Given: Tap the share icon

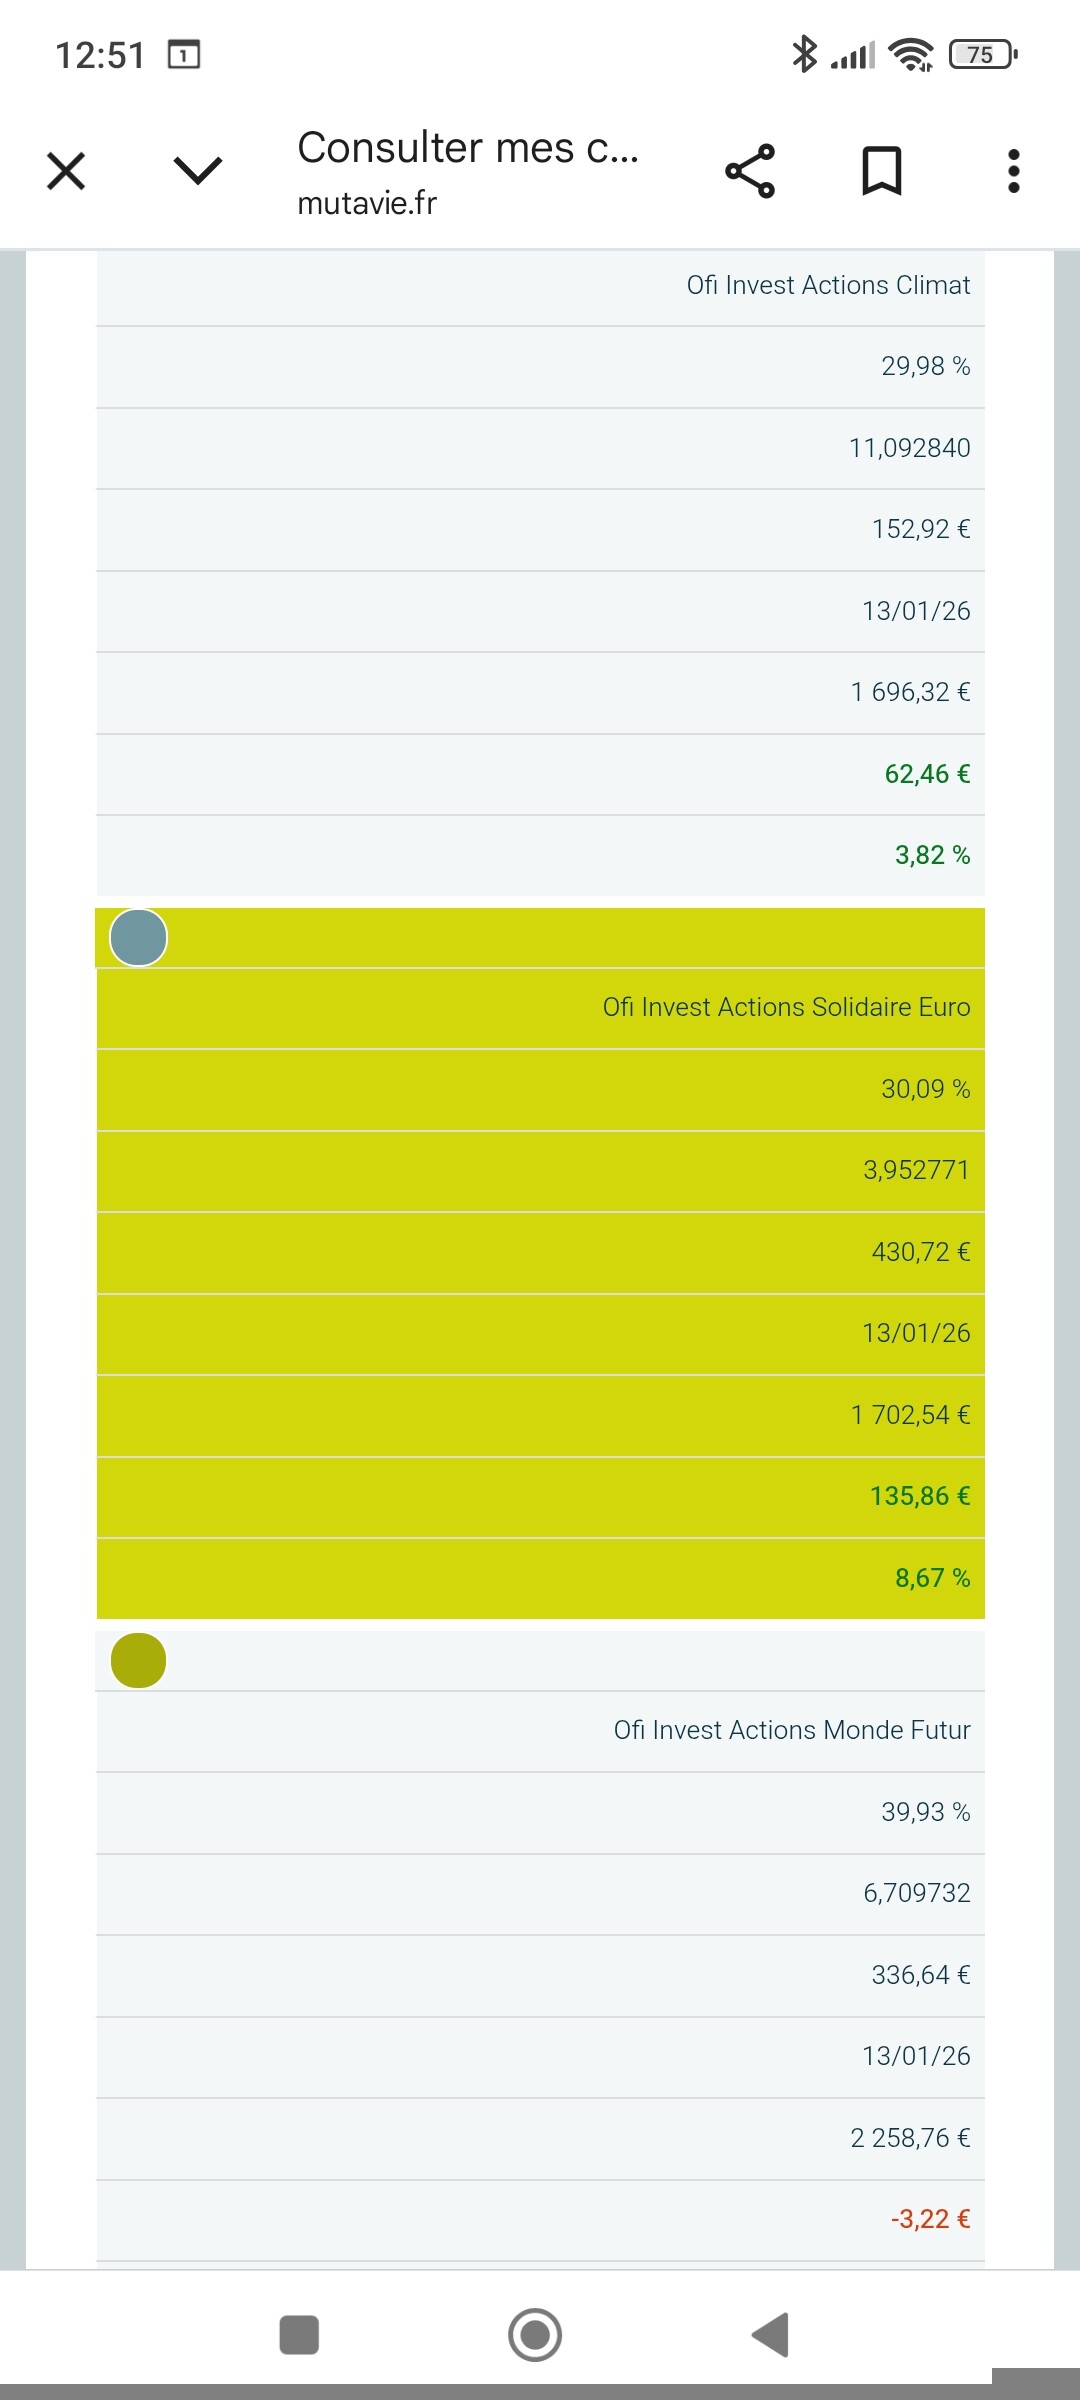Looking at the screenshot, I should (750, 171).
